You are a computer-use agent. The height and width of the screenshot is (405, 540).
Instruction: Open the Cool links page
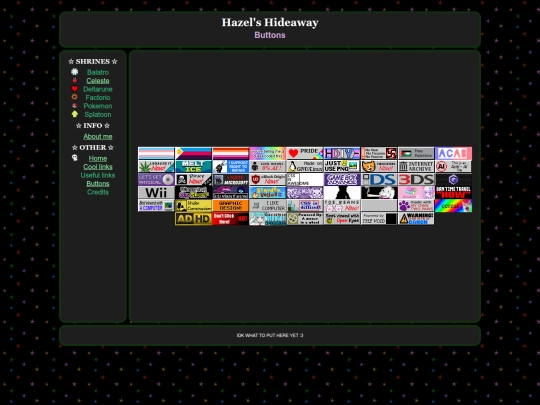98,167
